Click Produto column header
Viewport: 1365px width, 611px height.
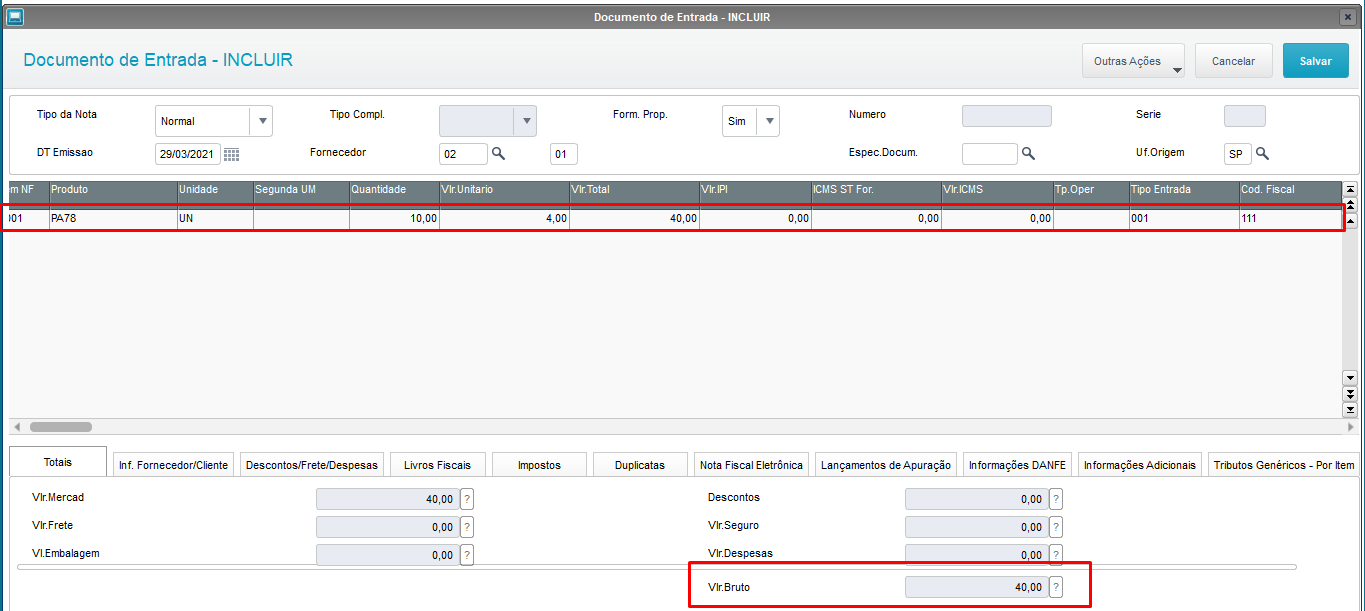point(113,189)
